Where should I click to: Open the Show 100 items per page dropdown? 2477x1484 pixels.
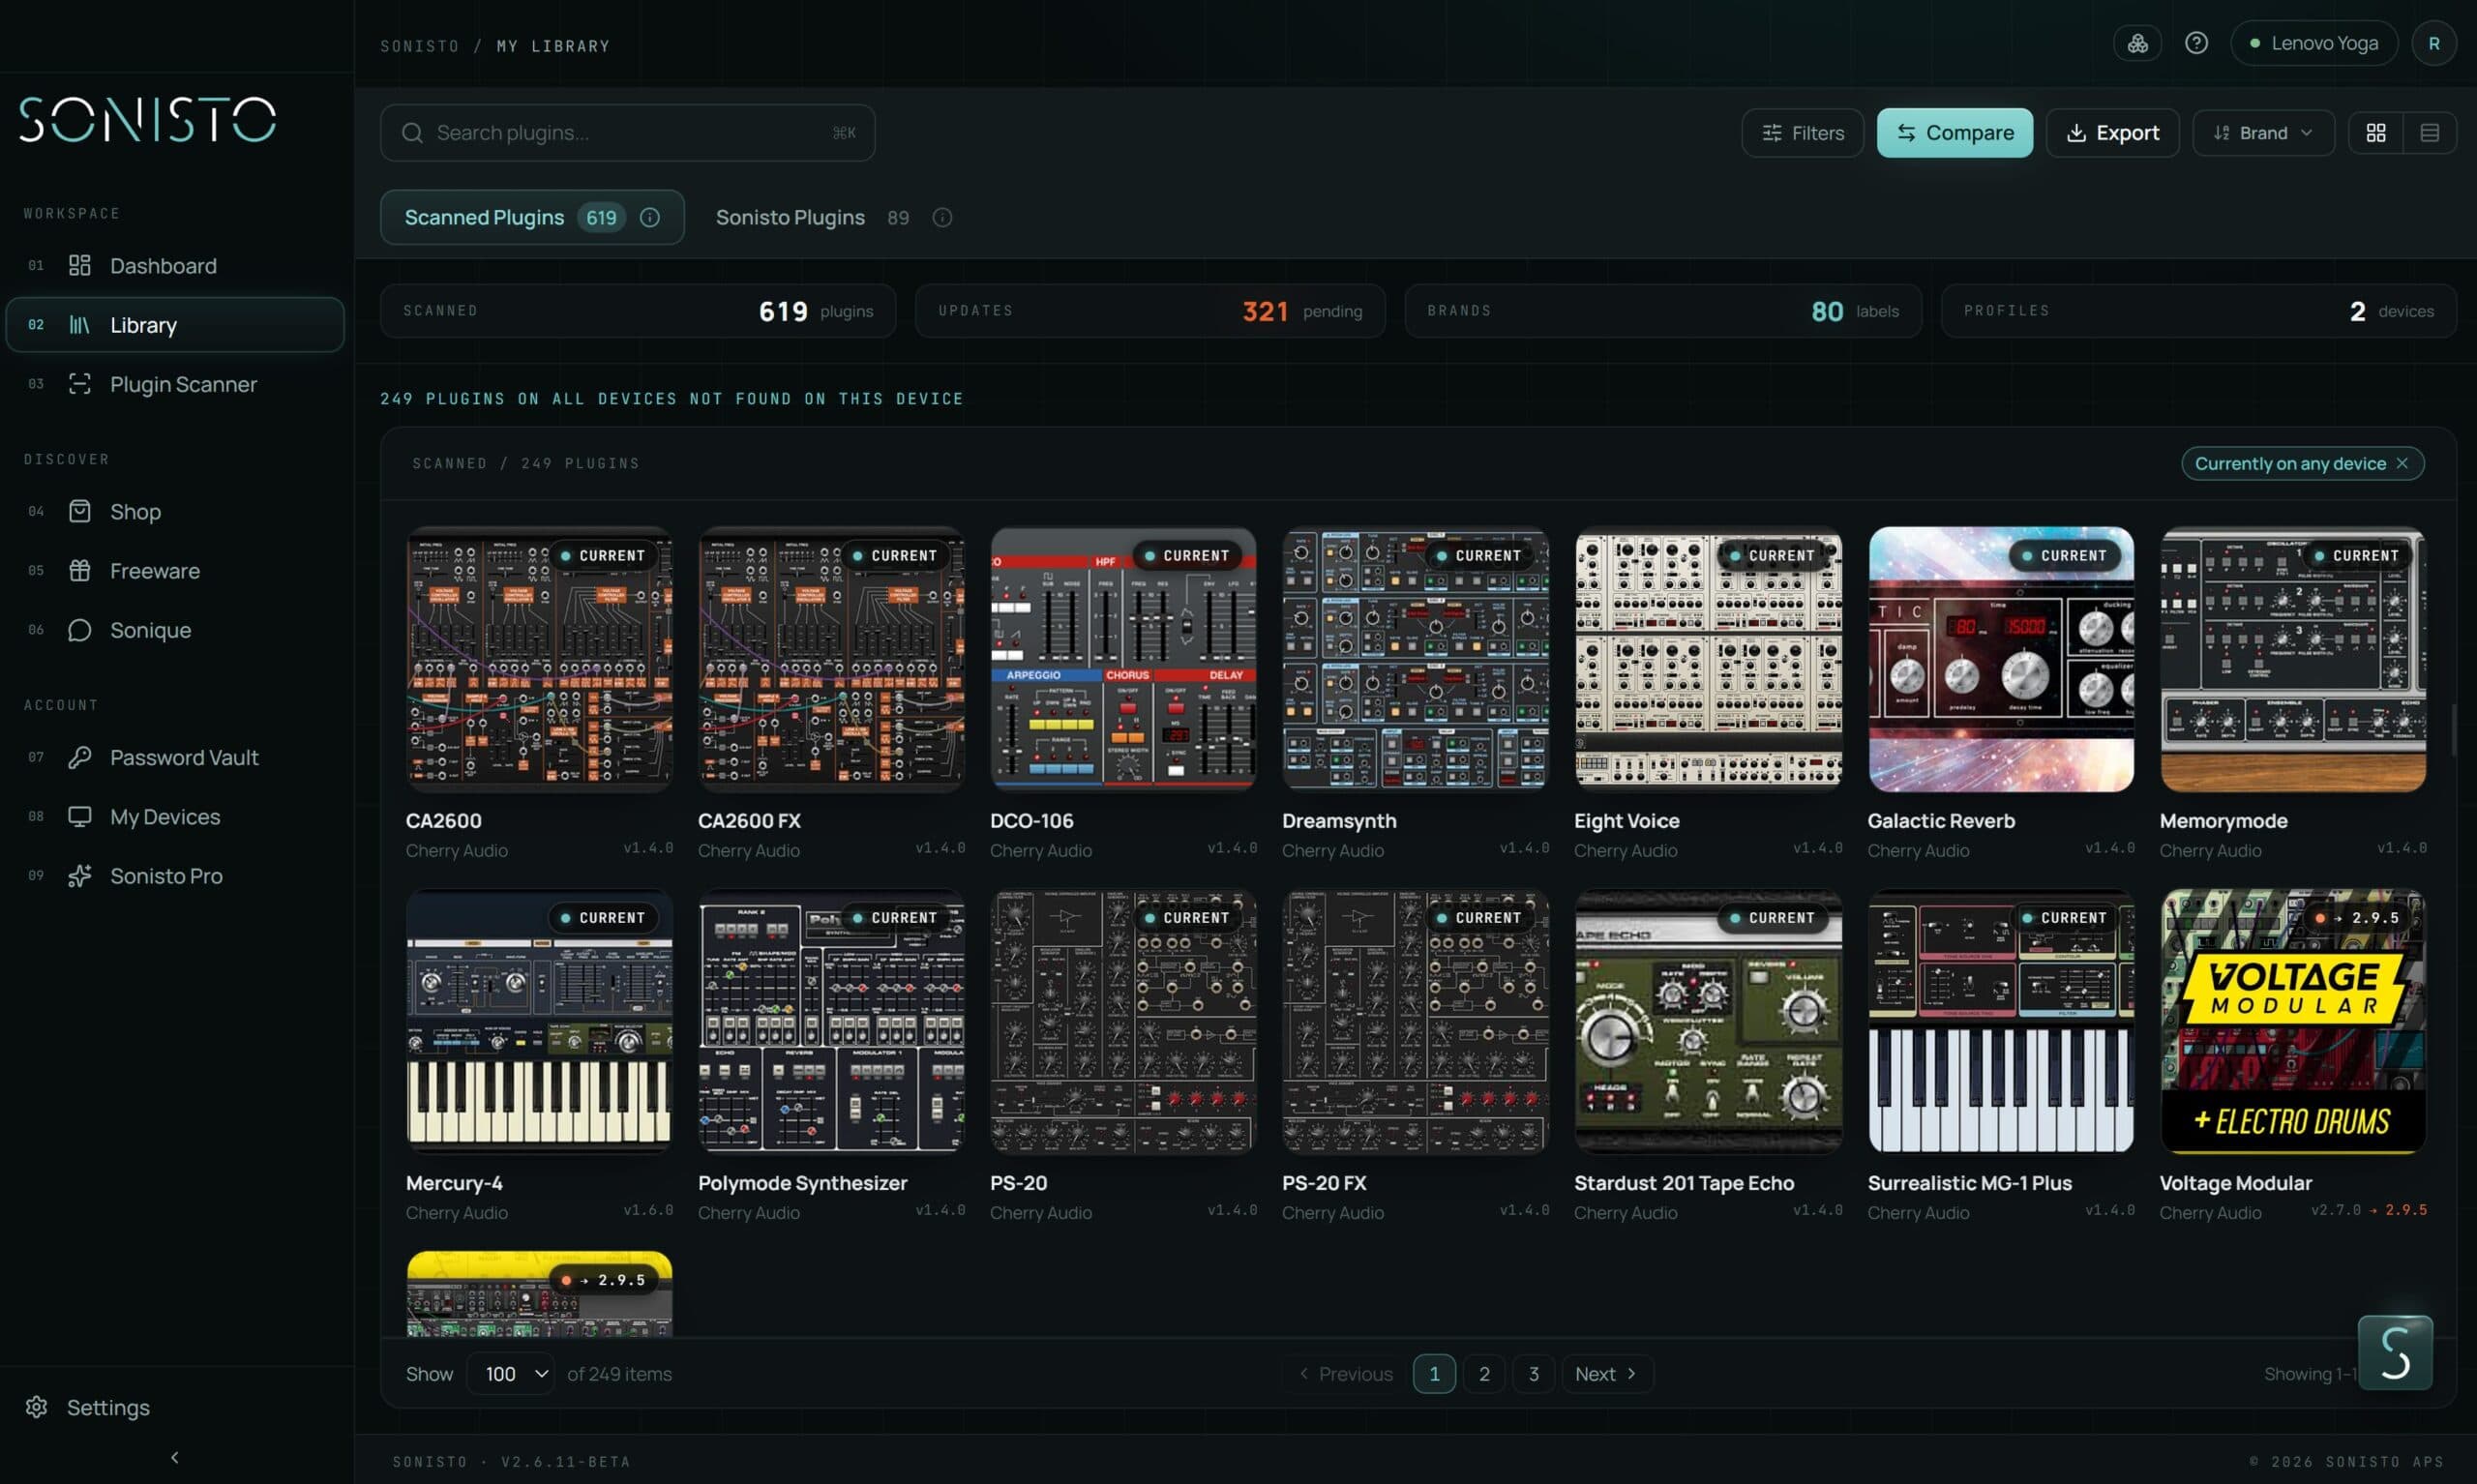[511, 1374]
